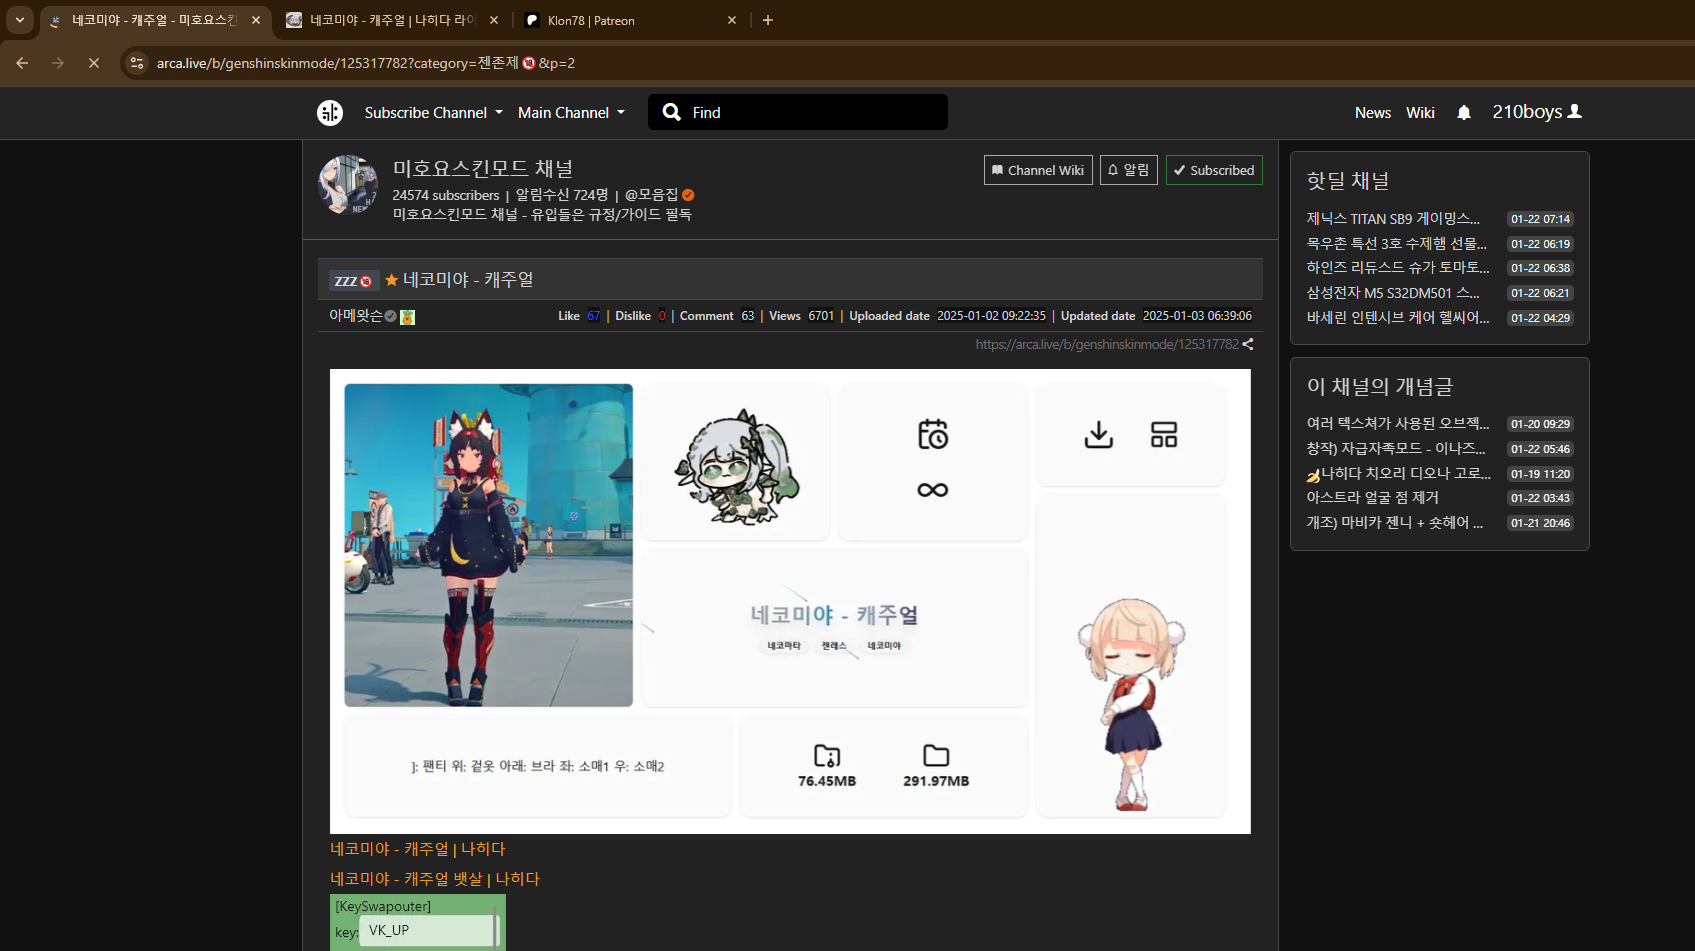Stop page loading with X button
The width and height of the screenshot is (1695, 951).
94,63
